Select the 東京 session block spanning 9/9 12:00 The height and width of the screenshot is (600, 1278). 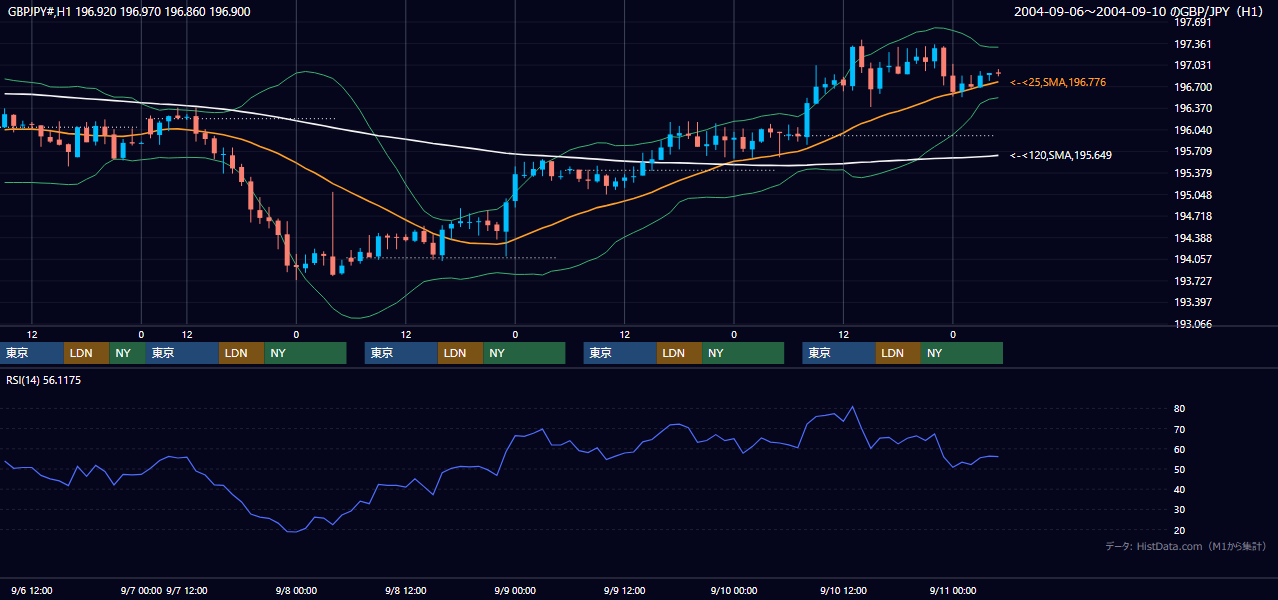pos(620,353)
